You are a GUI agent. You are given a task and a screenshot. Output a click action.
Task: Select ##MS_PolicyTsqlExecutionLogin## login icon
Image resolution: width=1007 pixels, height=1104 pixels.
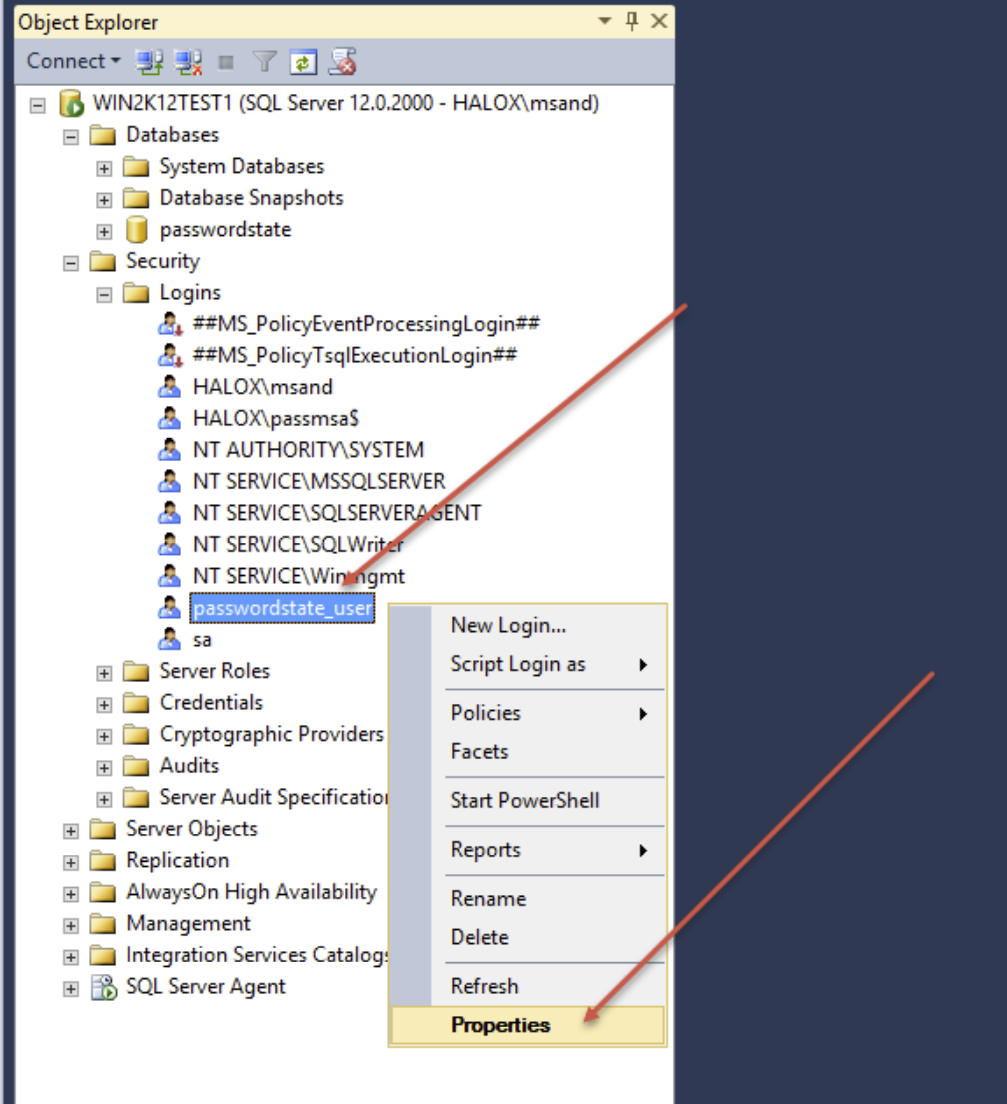(170, 355)
